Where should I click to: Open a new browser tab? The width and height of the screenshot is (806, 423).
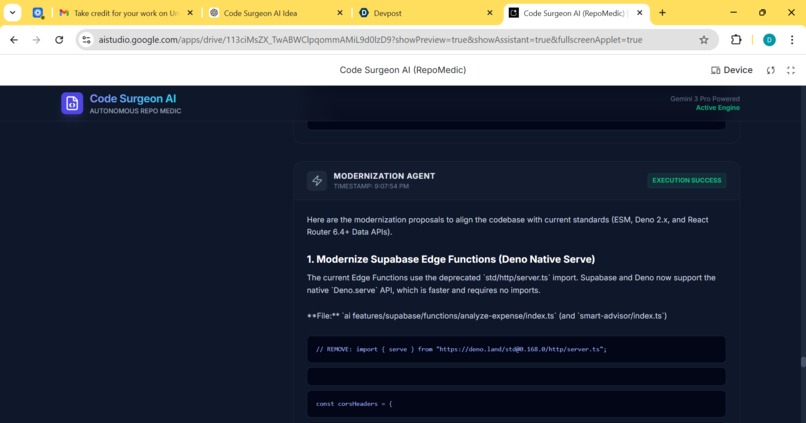662,13
